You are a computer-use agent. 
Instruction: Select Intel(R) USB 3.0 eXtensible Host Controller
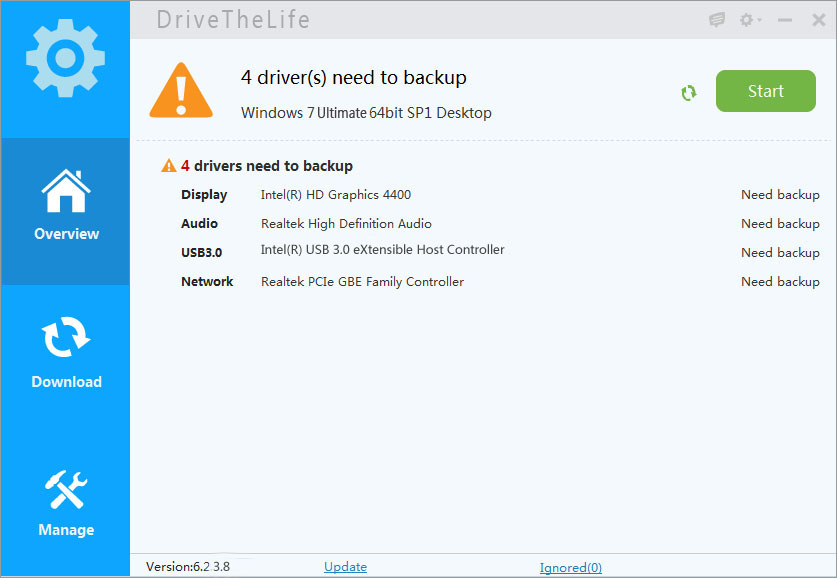(x=382, y=250)
